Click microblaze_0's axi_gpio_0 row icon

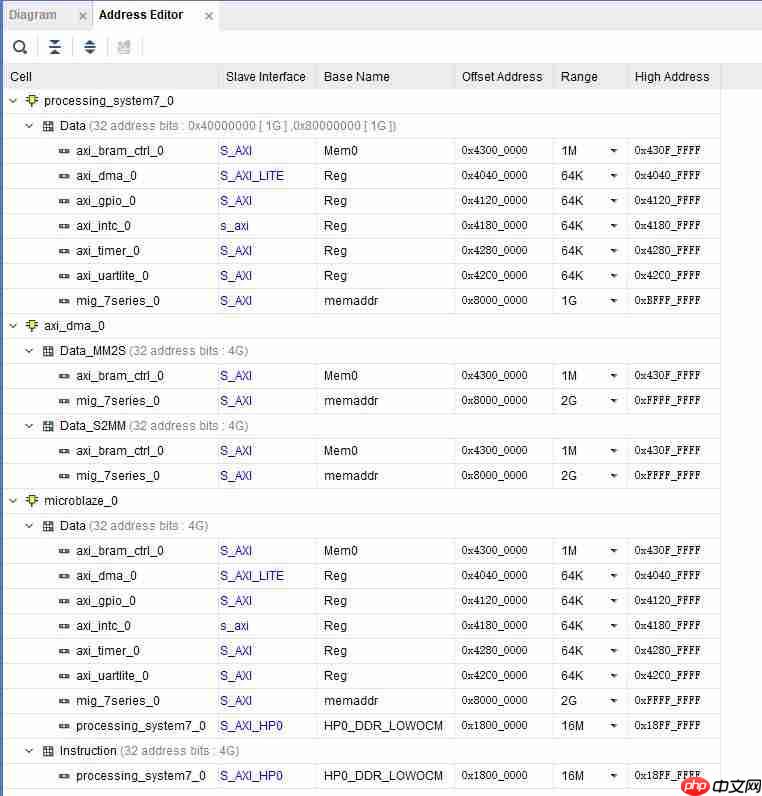pos(64,601)
